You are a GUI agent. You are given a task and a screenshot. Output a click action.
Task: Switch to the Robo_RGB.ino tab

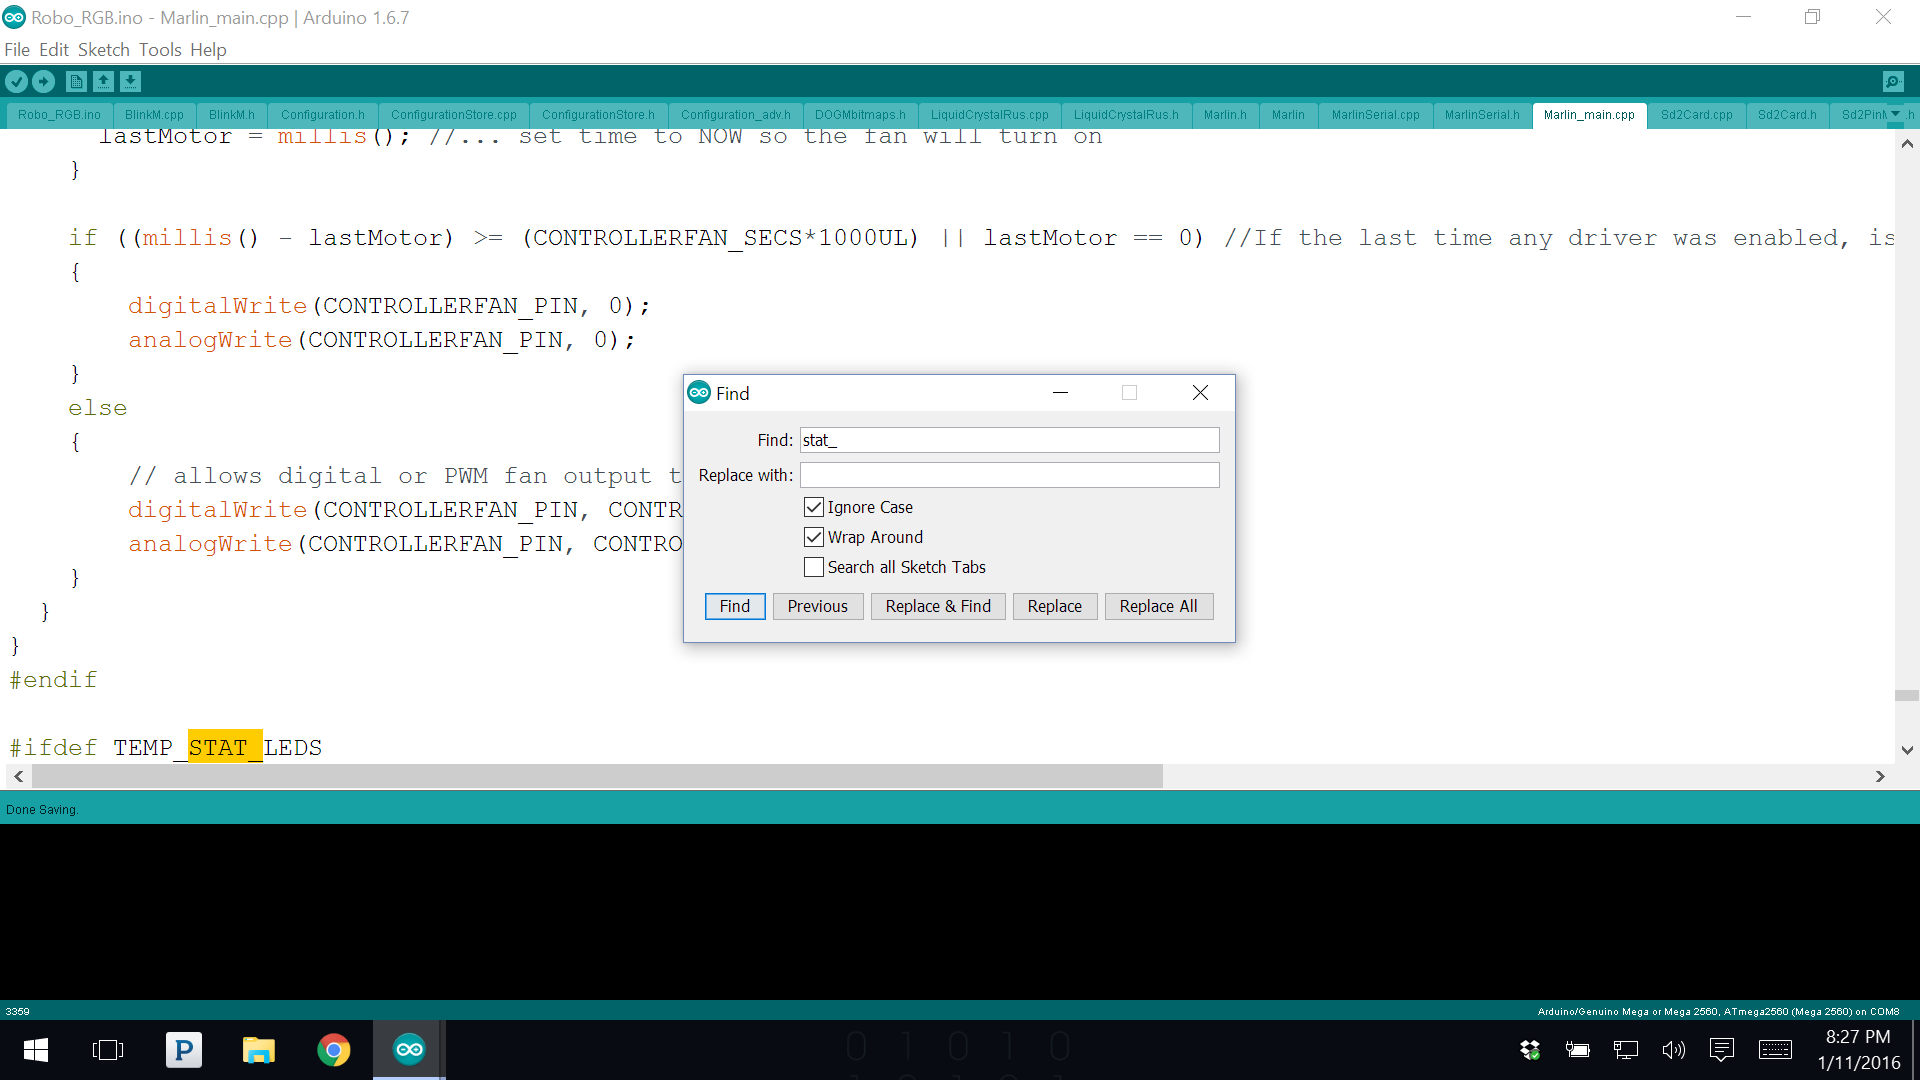point(59,115)
